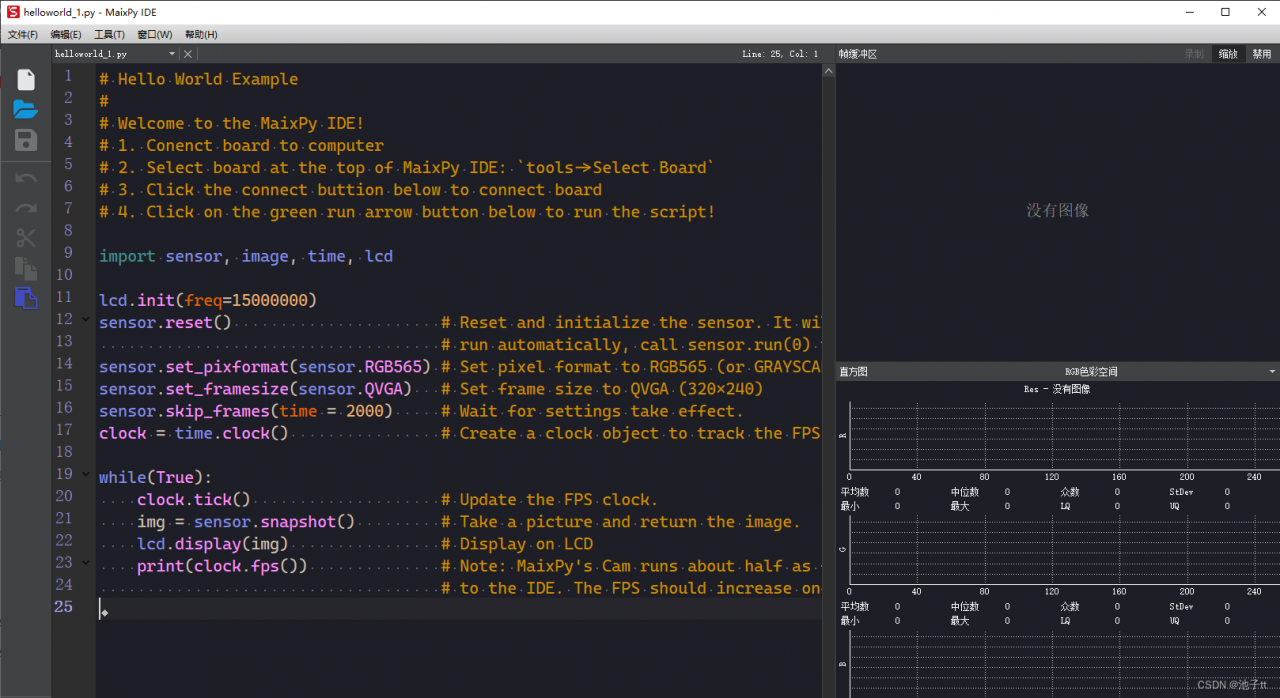1280x698 pixels.
Task: Click the 'sensor.reset()' code
Action: (165, 322)
